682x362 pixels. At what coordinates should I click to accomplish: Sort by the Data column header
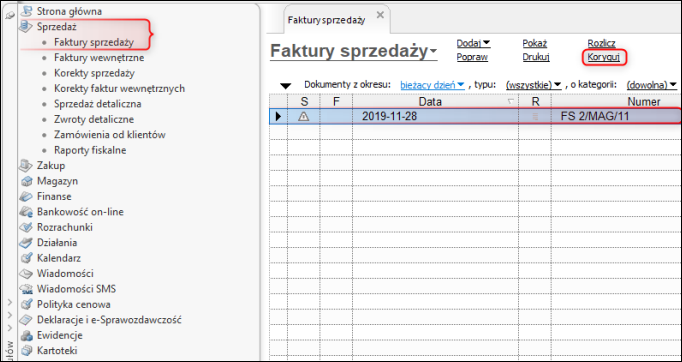(435, 102)
